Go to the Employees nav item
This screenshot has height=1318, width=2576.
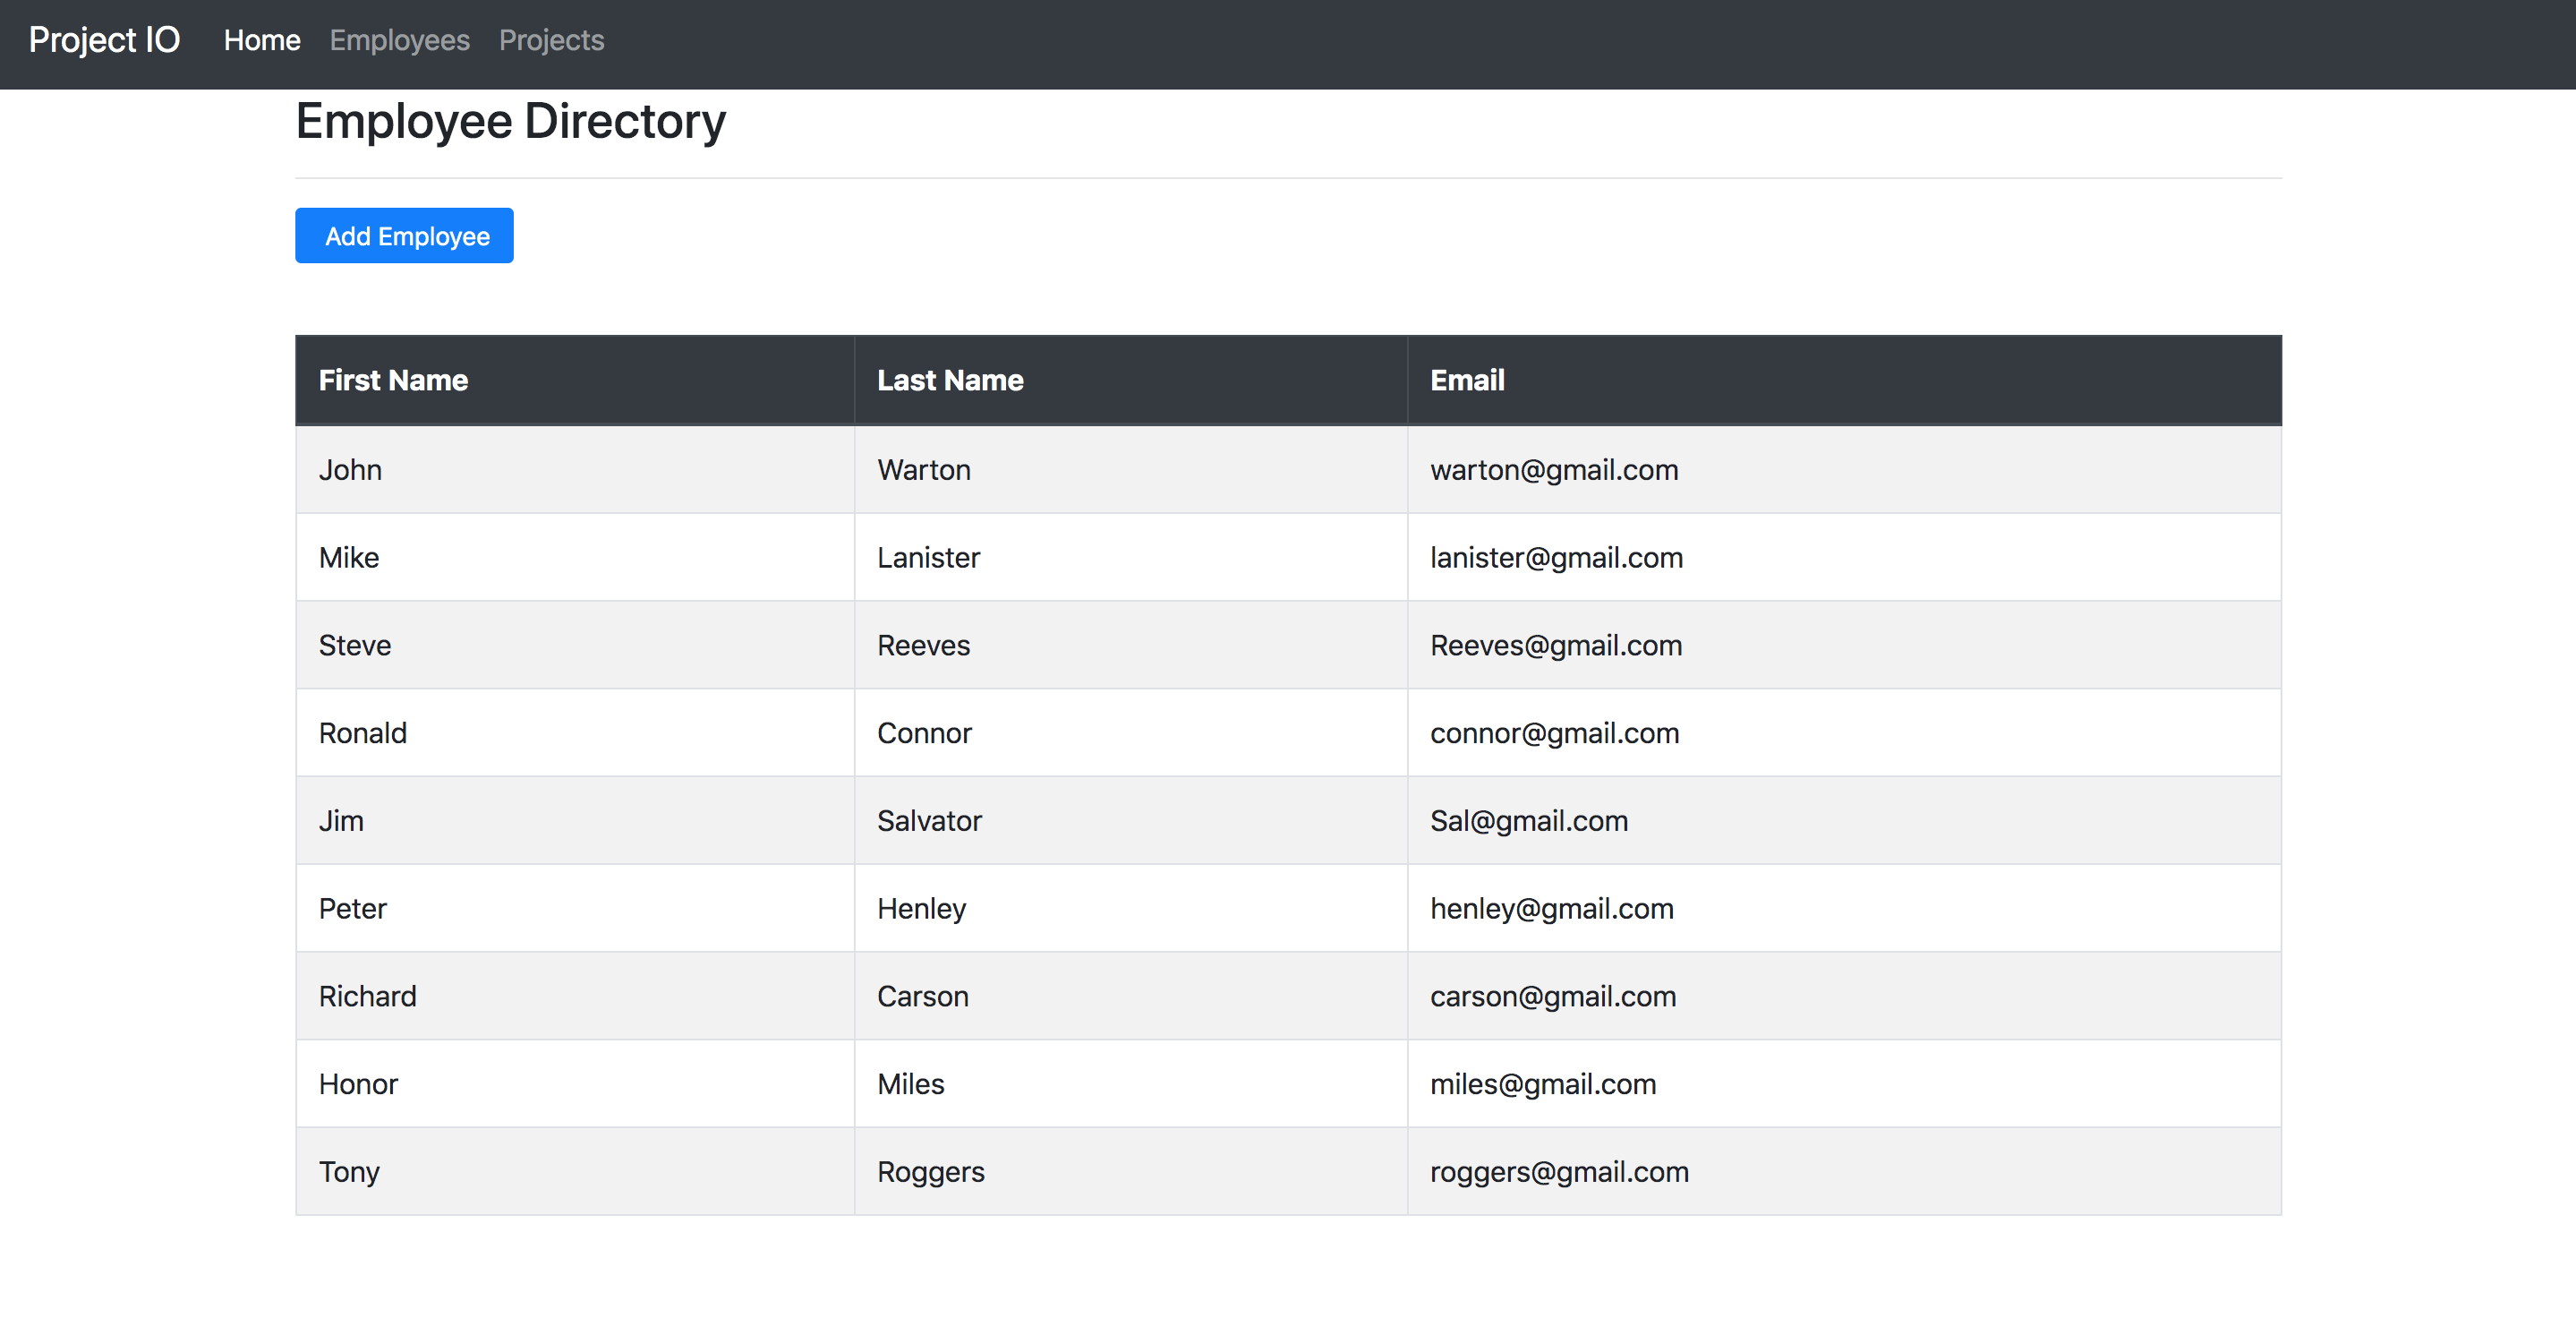[399, 40]
